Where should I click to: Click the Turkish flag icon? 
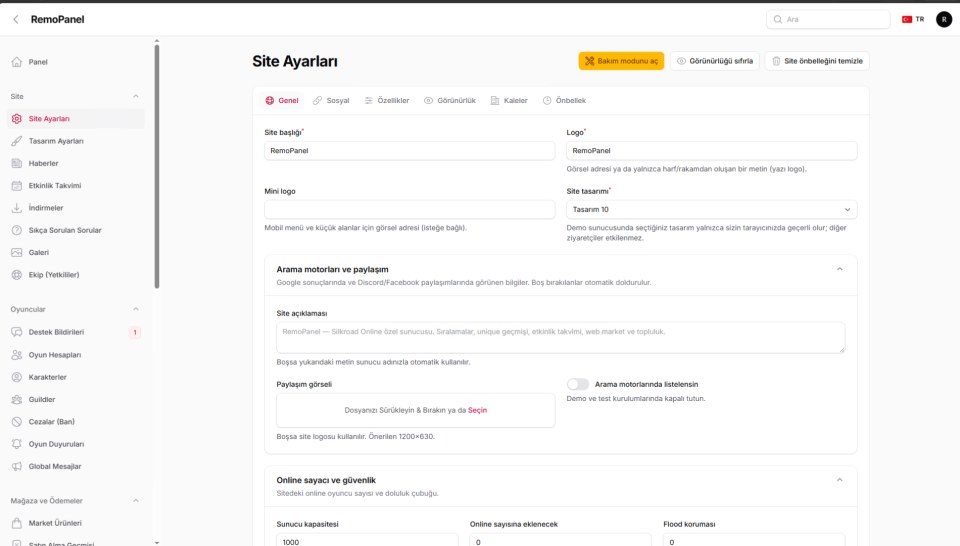pyautogui.click(x=907, y=20)
